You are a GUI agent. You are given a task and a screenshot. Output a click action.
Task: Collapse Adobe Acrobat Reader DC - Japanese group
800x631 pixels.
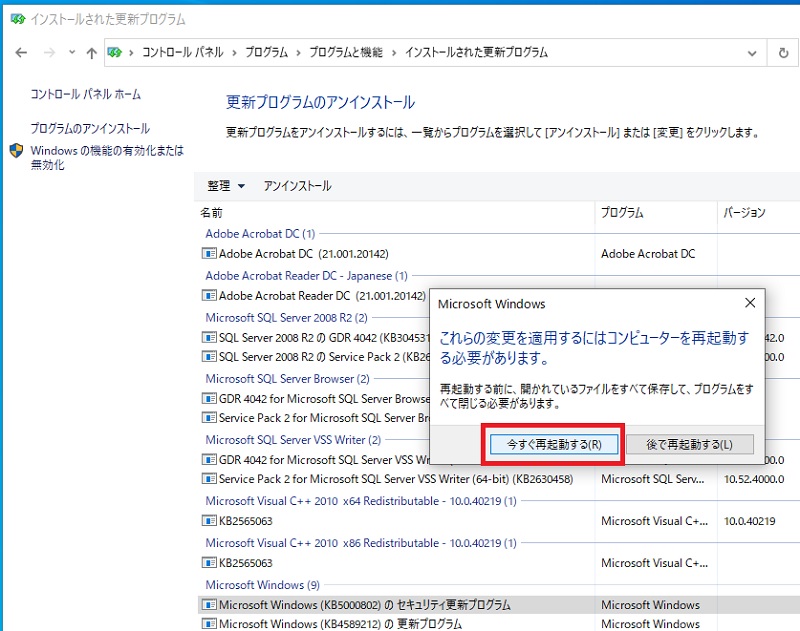click(307, 276)
